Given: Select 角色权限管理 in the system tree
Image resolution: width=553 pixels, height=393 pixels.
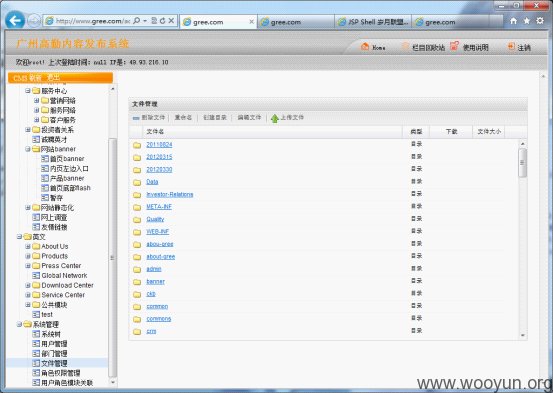Looking at the screenshot, I should point(61,373).
